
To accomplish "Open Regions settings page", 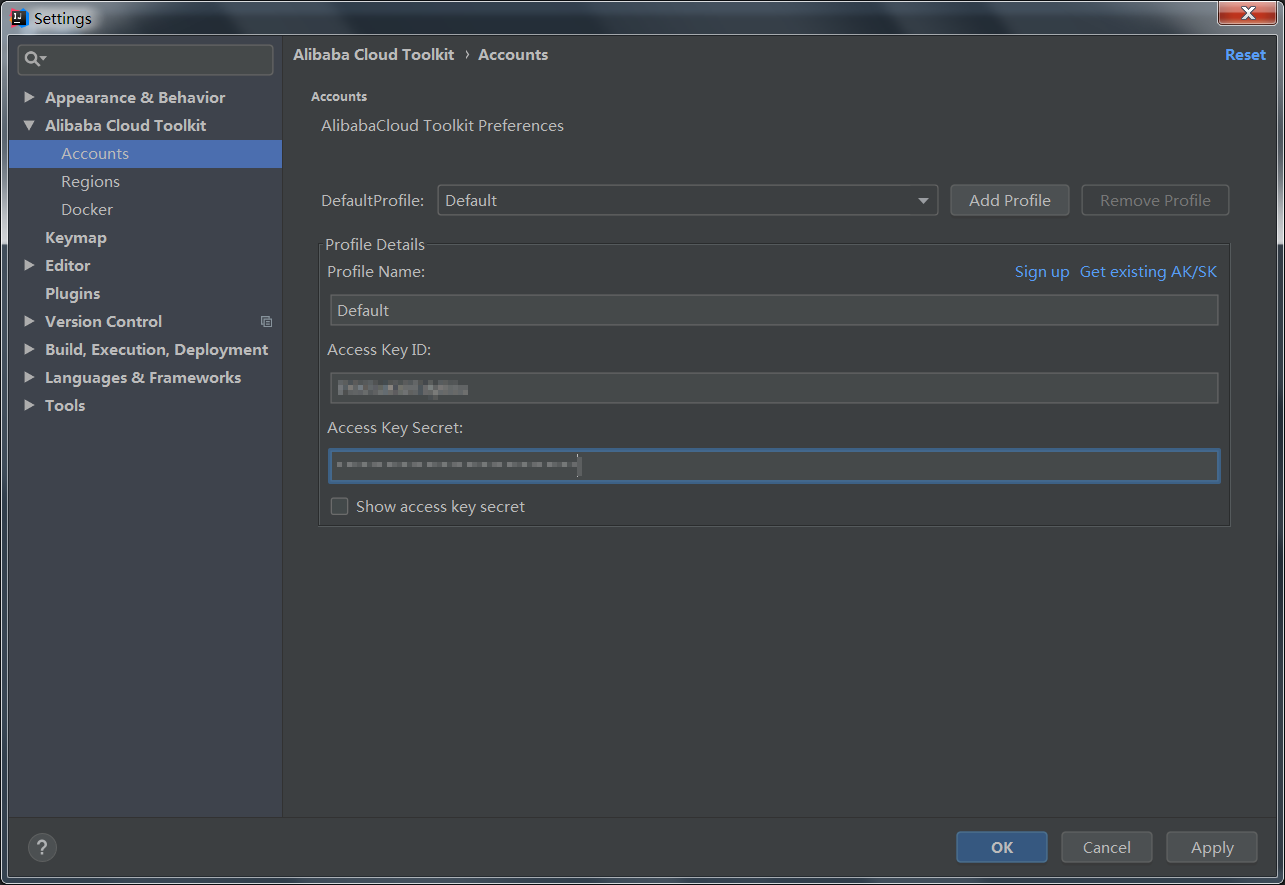I will click(90, 182).
